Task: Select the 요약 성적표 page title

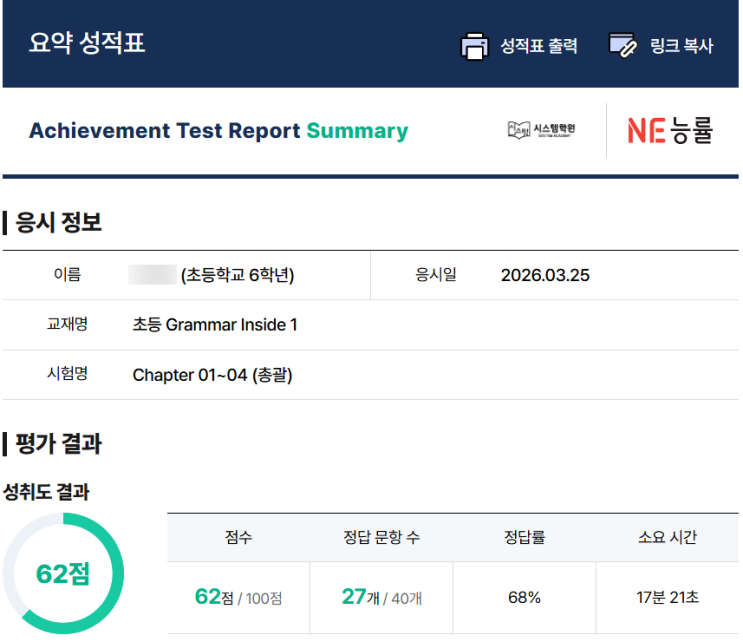Action: click(x=87, y=44)
